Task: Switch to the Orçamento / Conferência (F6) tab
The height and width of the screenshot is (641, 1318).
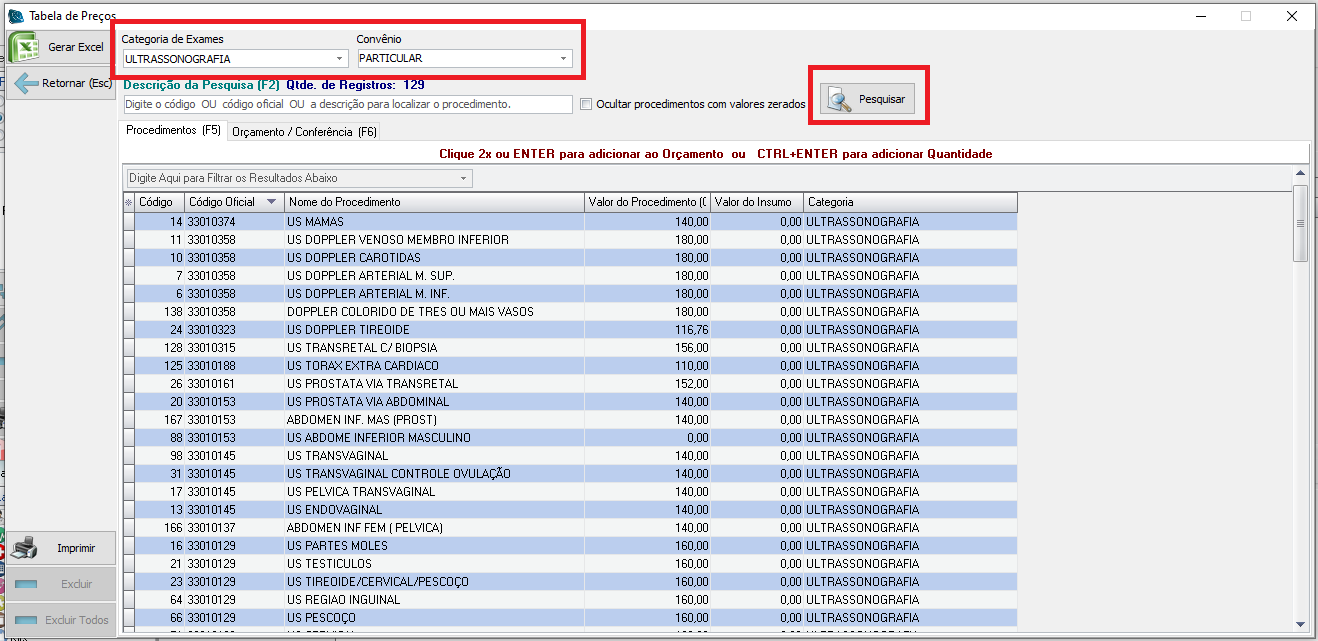Action: [x=304, y=132]
